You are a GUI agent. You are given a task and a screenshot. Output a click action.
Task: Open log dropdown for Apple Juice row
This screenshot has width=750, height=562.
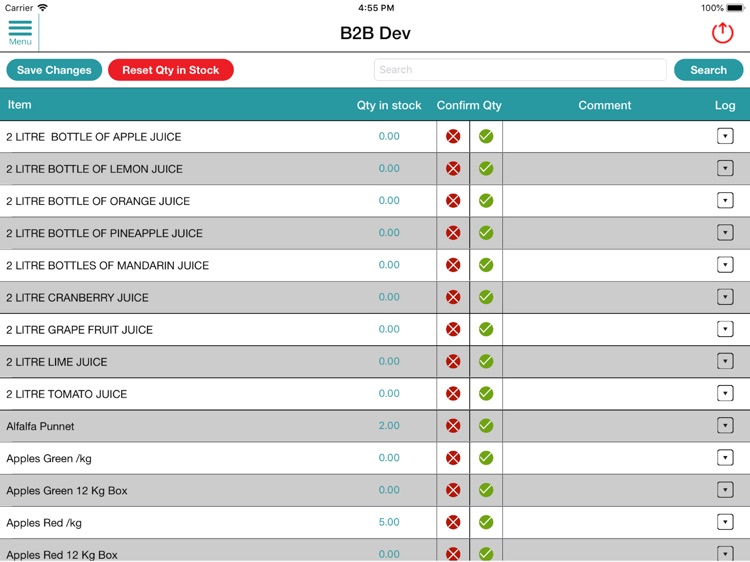click(x=725, y=136)
